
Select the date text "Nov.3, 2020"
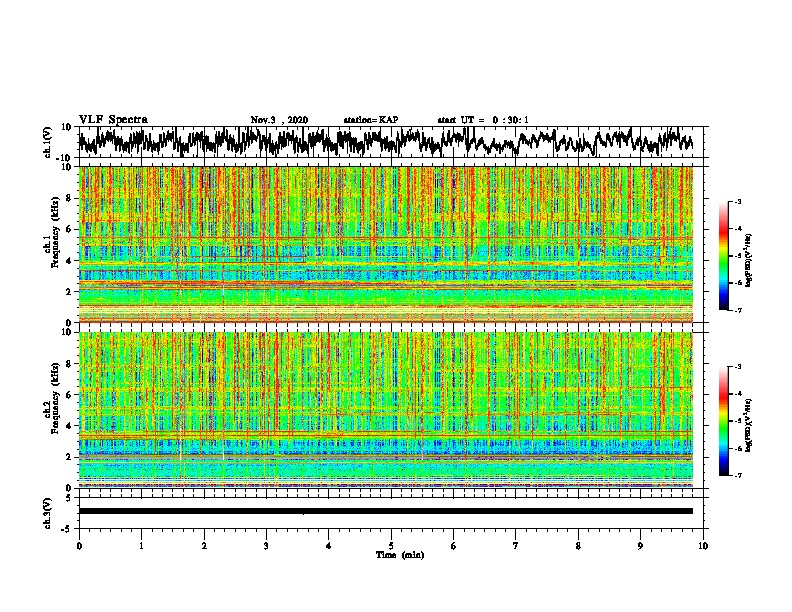pyautogui.click(x=279, y=120)
